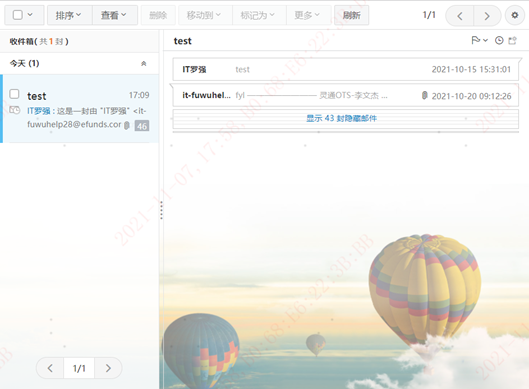Open email in new window icon
The image size is (529, 389).
(x=512, y=40)
